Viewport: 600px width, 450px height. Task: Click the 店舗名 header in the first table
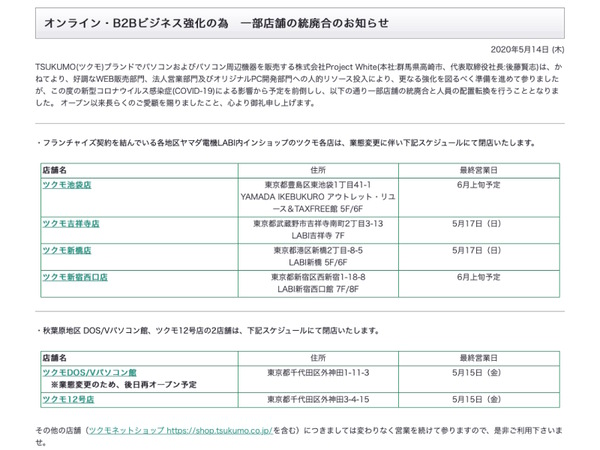[x=54, y=170]
